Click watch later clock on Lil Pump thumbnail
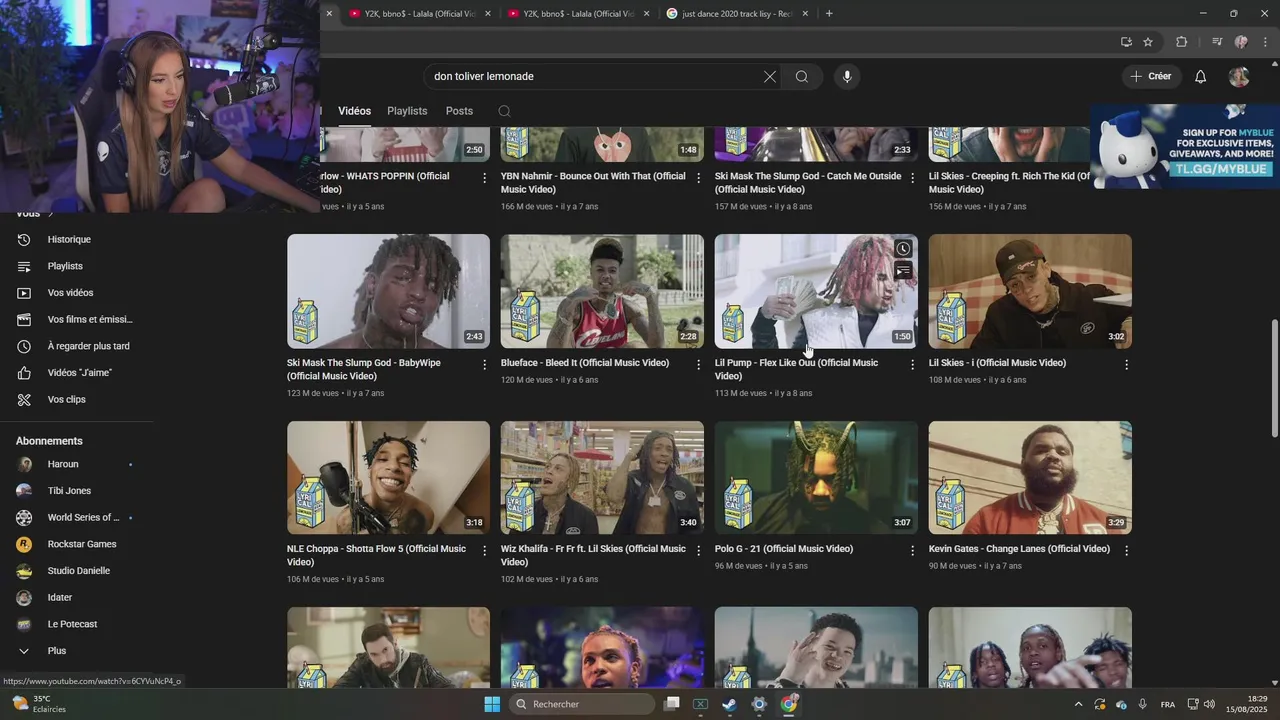The height and width of the screenshot is (720, 1280). 903,249
